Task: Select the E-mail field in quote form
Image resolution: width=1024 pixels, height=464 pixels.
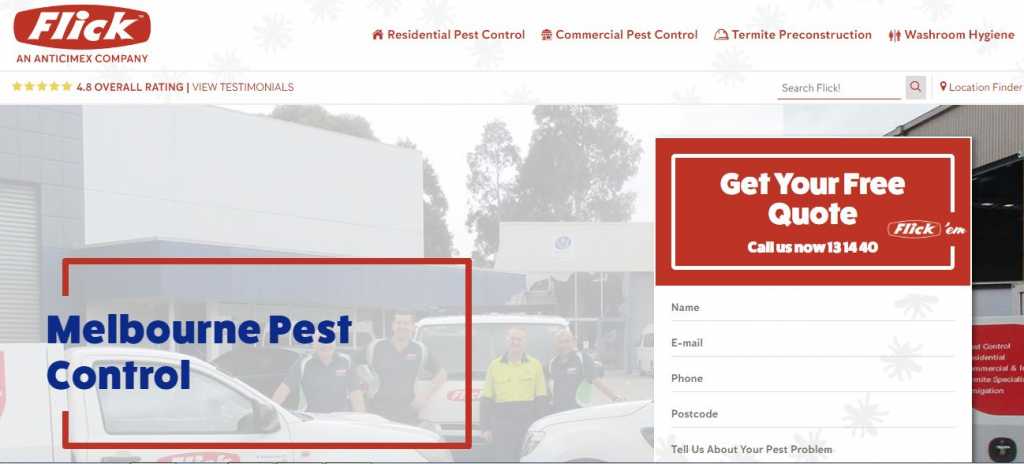Action: tap(813, 343)
